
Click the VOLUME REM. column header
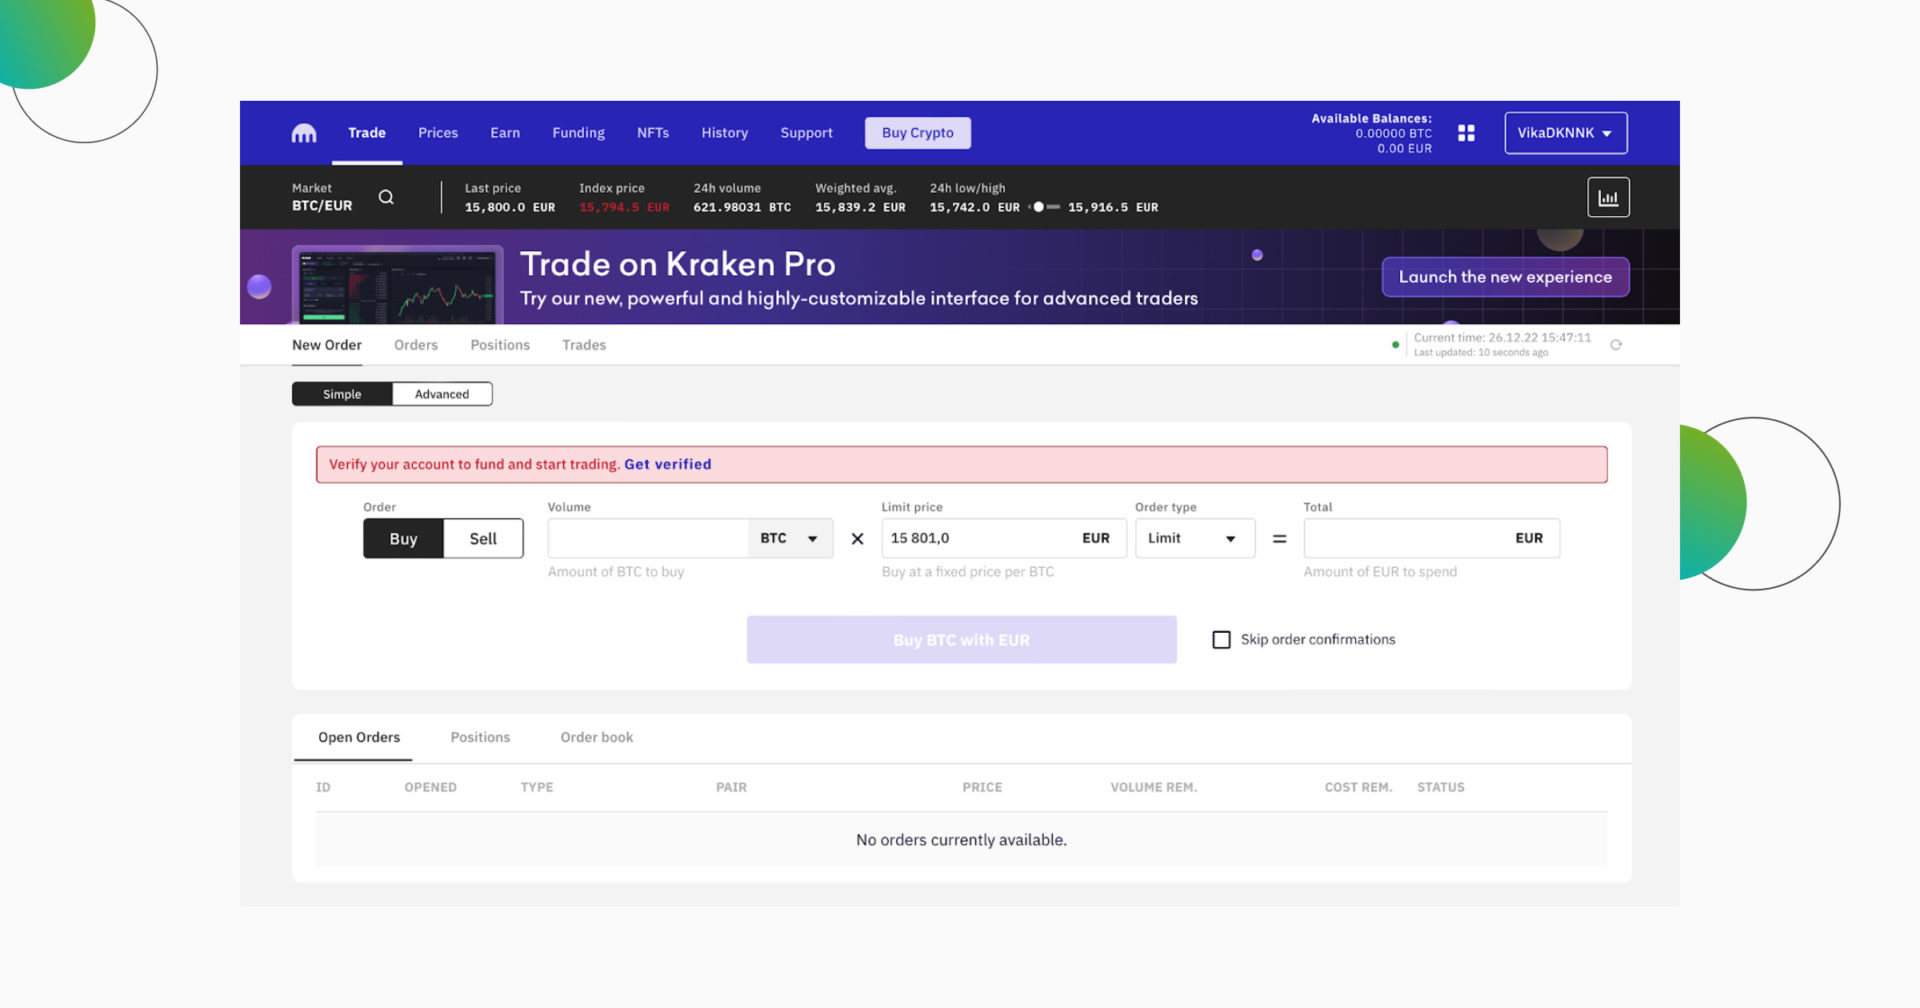(x=1153, y=787)
